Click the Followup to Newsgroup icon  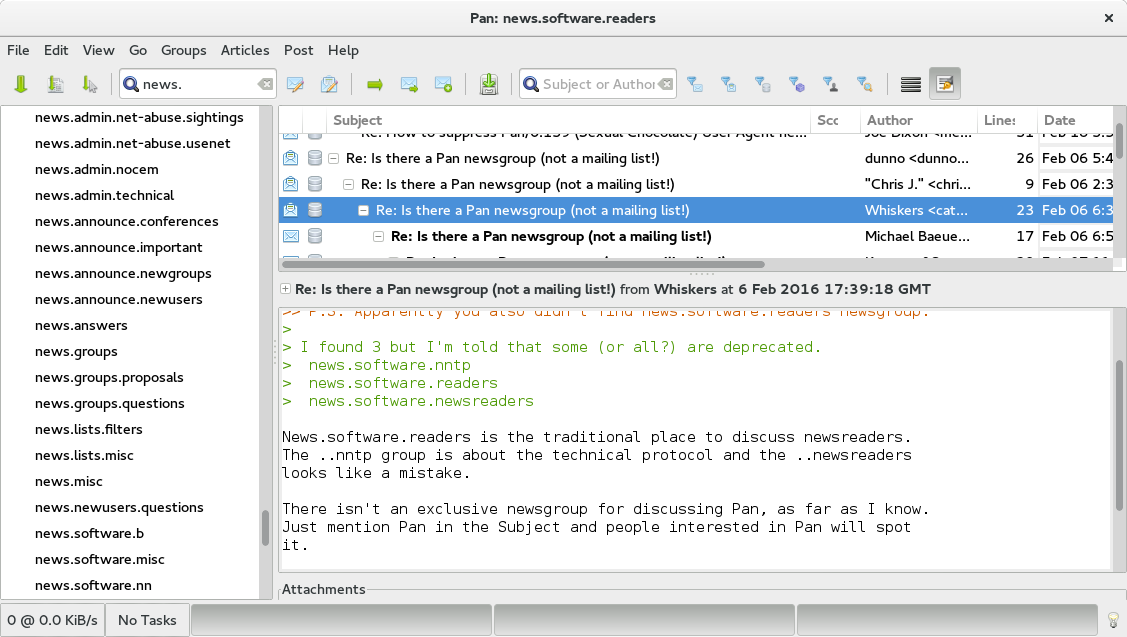[328, 85]
